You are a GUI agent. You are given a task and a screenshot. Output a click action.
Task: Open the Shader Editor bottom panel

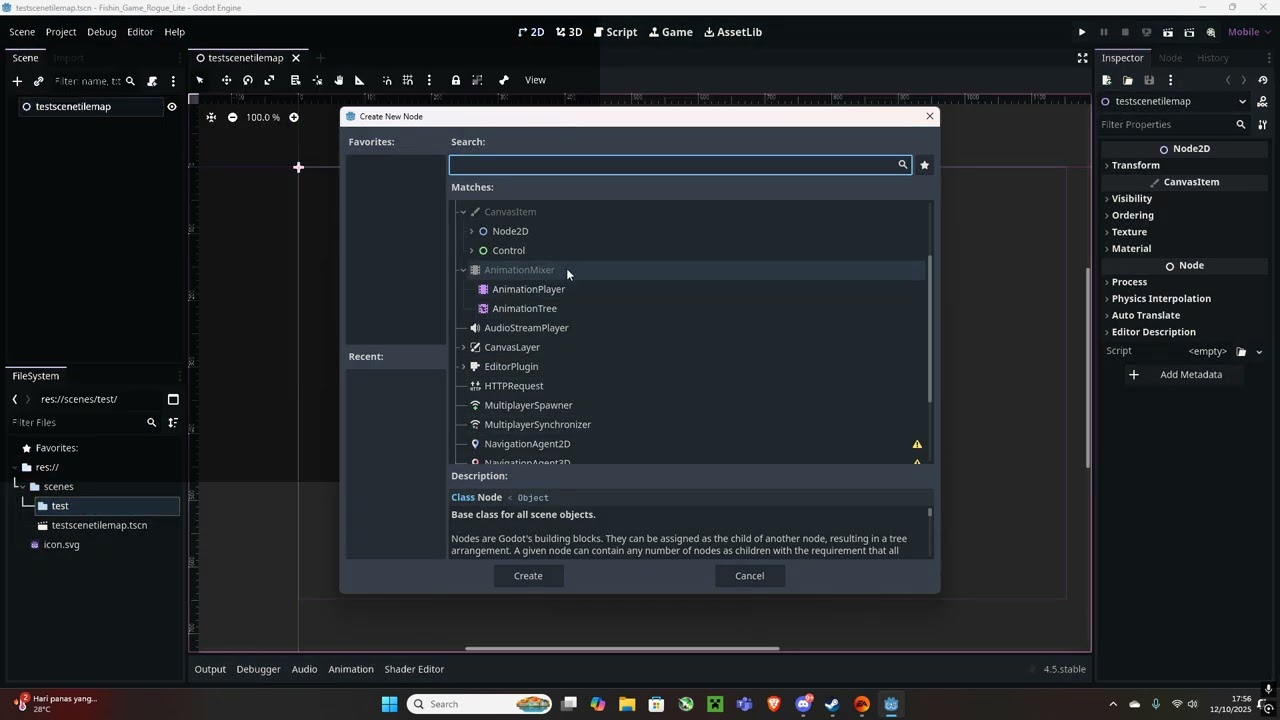click(x=414, y=669)
